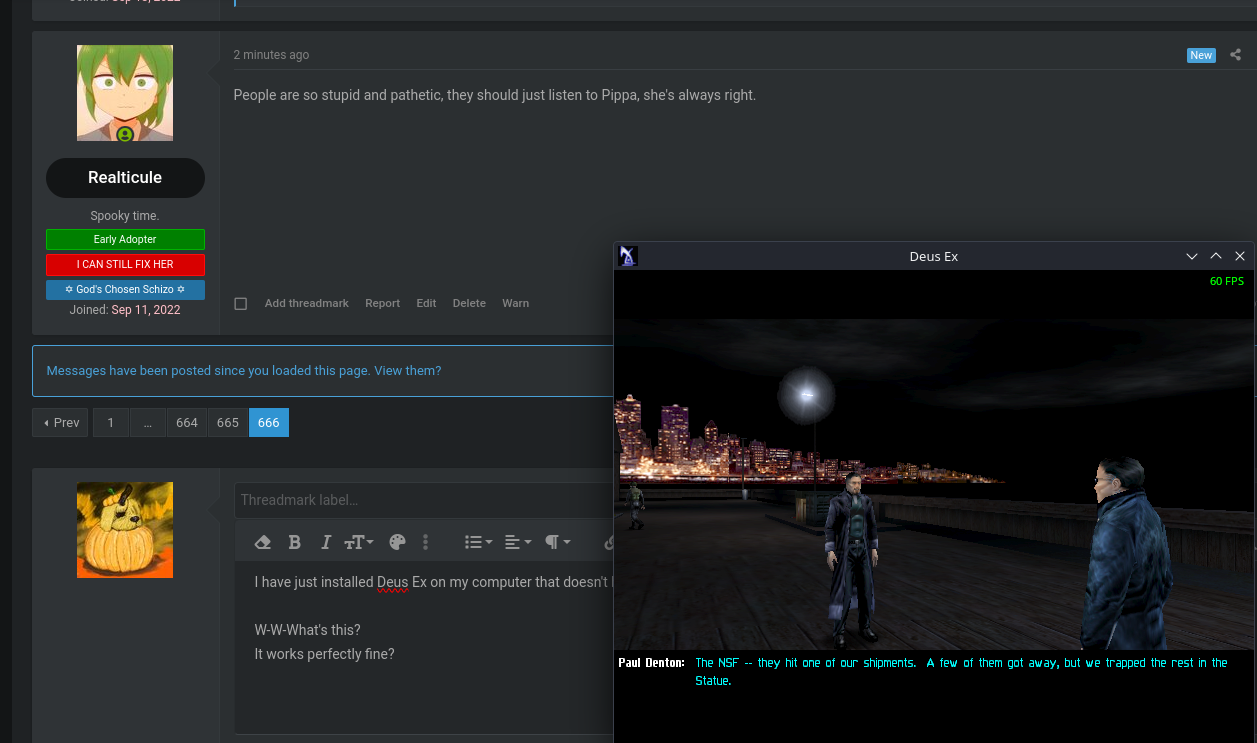
Task: Open the font size dropdown in the editor
Action: (x=359, y=542)
